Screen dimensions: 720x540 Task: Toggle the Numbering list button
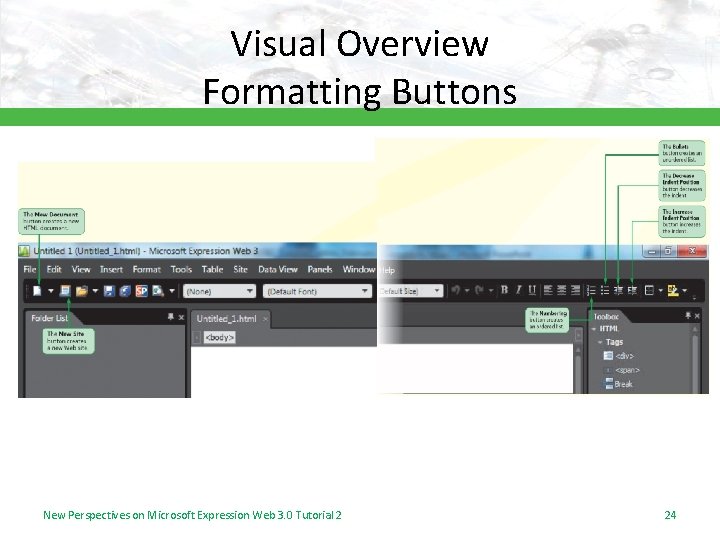pos(591,290)
